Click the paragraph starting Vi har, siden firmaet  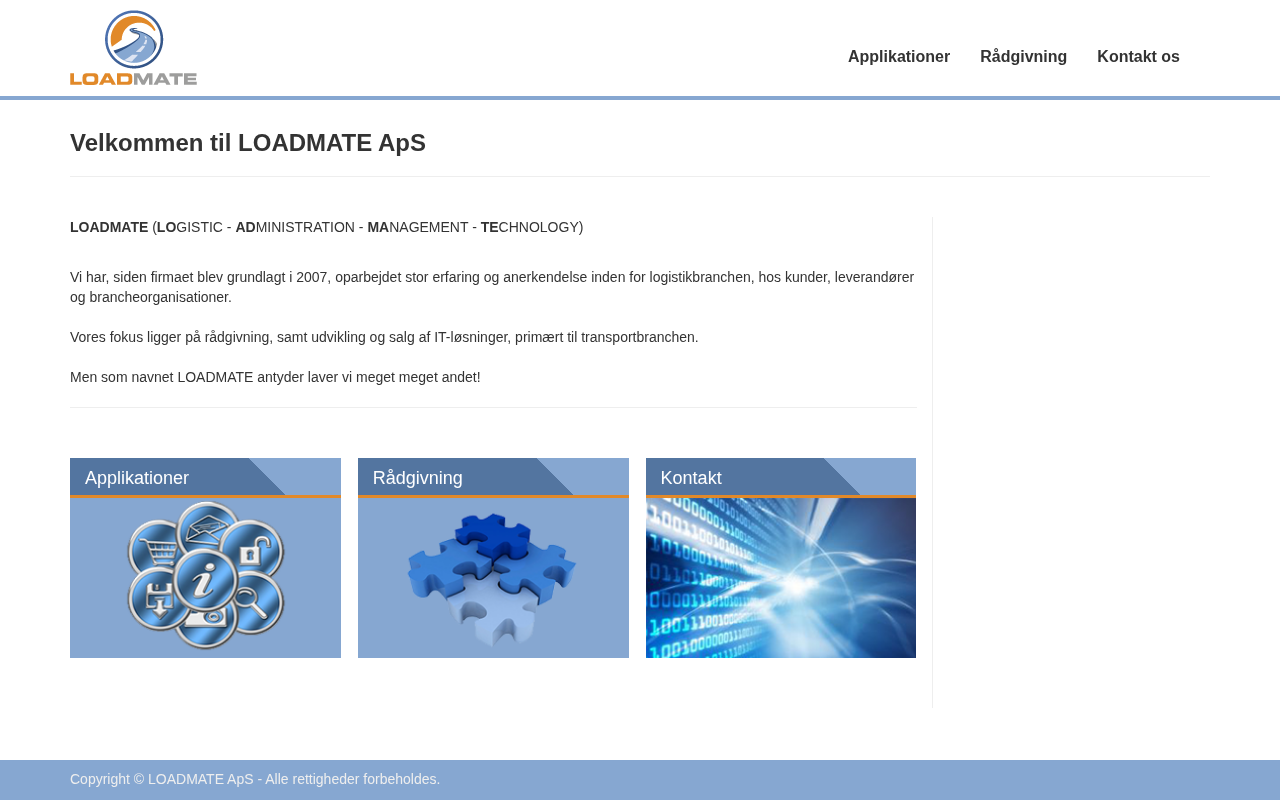coord(492,287)
